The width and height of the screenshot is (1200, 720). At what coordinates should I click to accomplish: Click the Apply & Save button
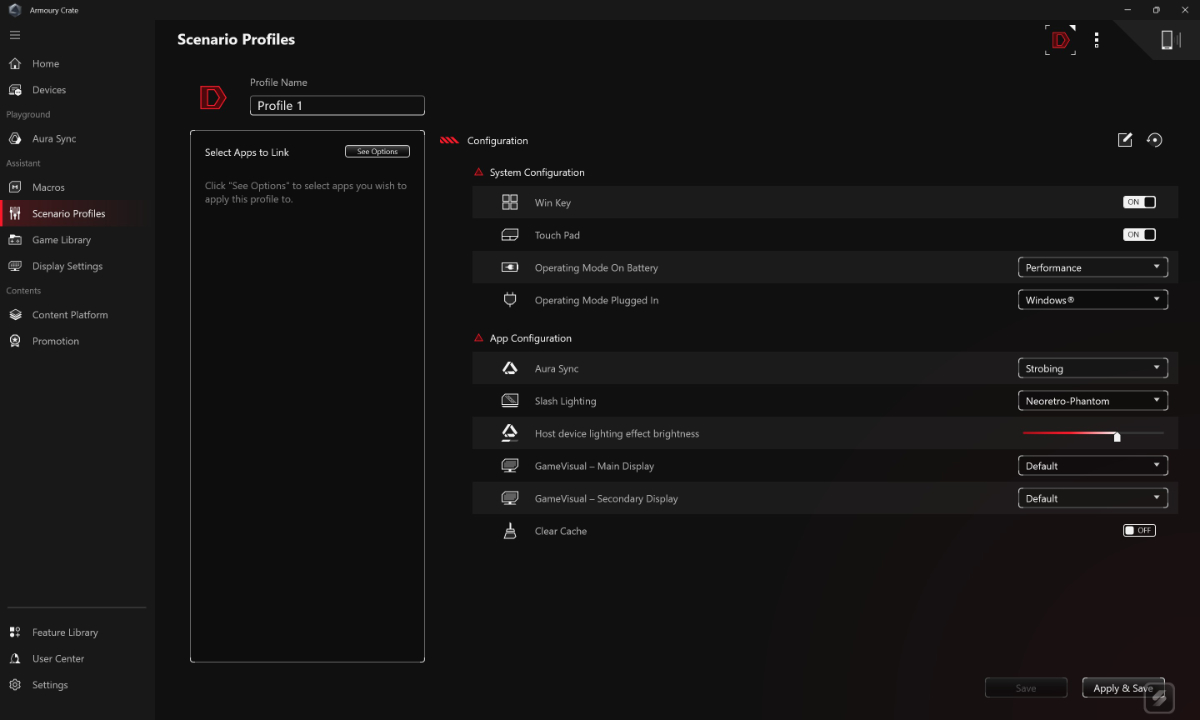1123,688
